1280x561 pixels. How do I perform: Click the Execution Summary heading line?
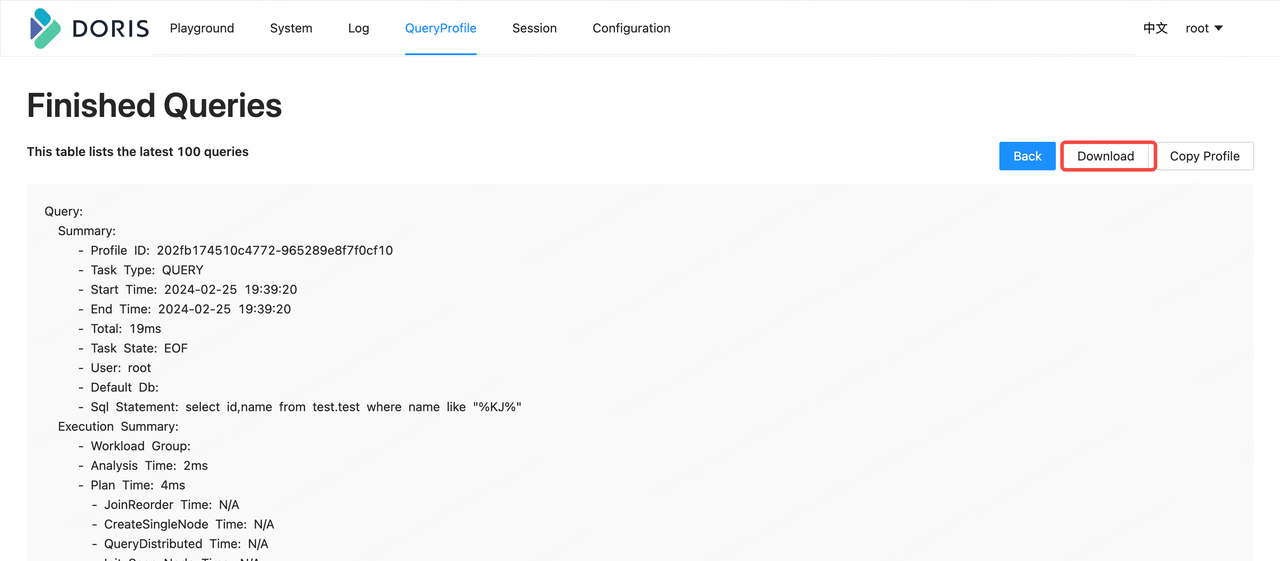(118, 426)
